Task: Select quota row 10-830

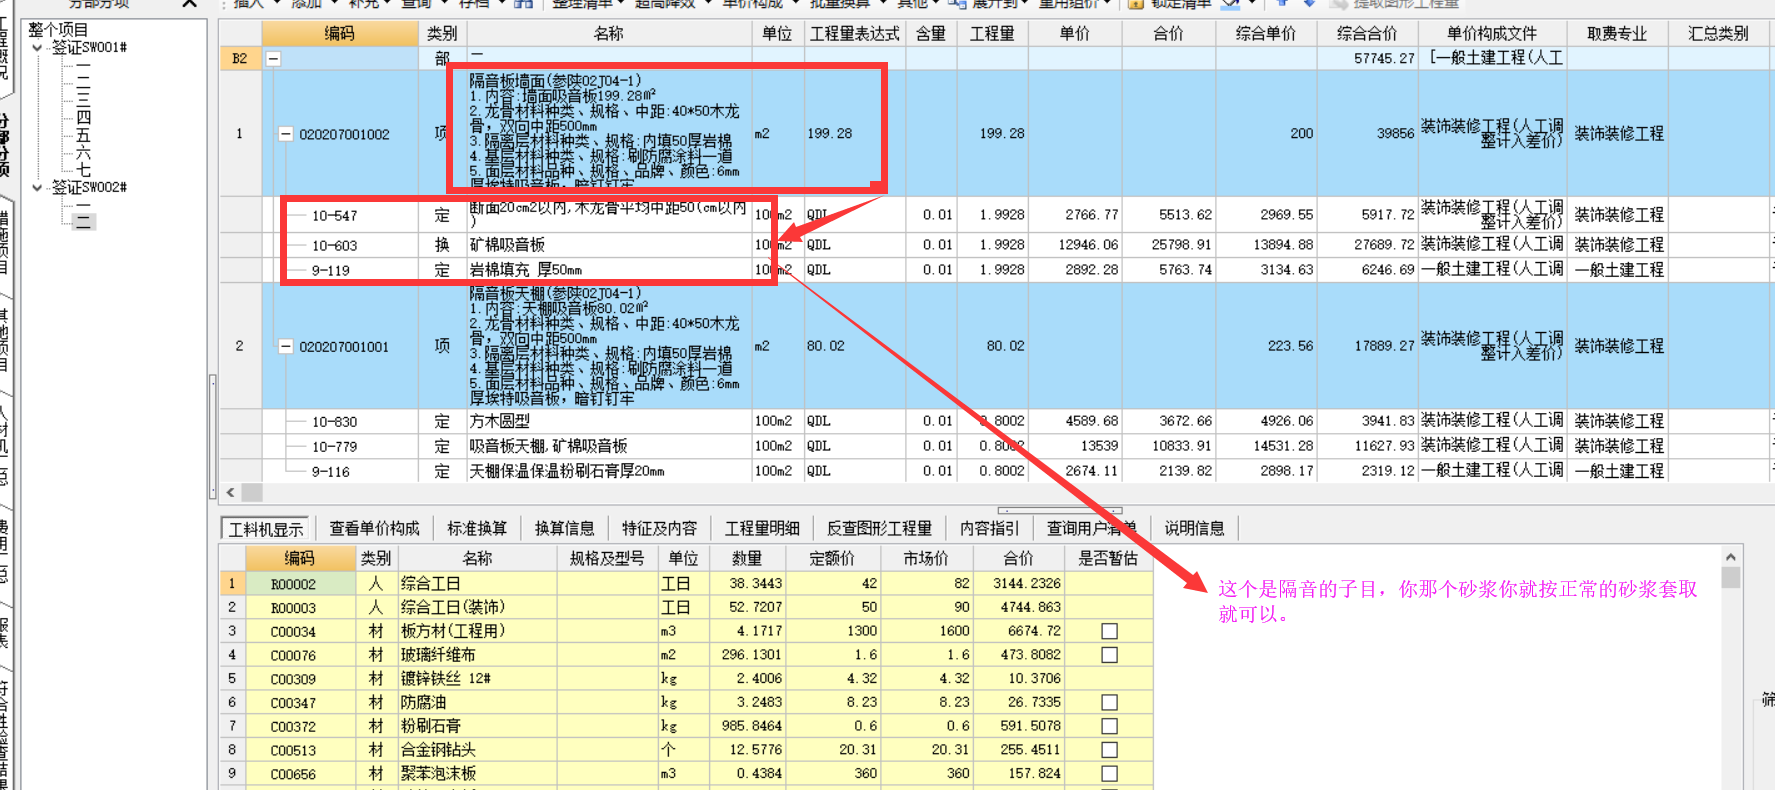Action: coord(334,422)
